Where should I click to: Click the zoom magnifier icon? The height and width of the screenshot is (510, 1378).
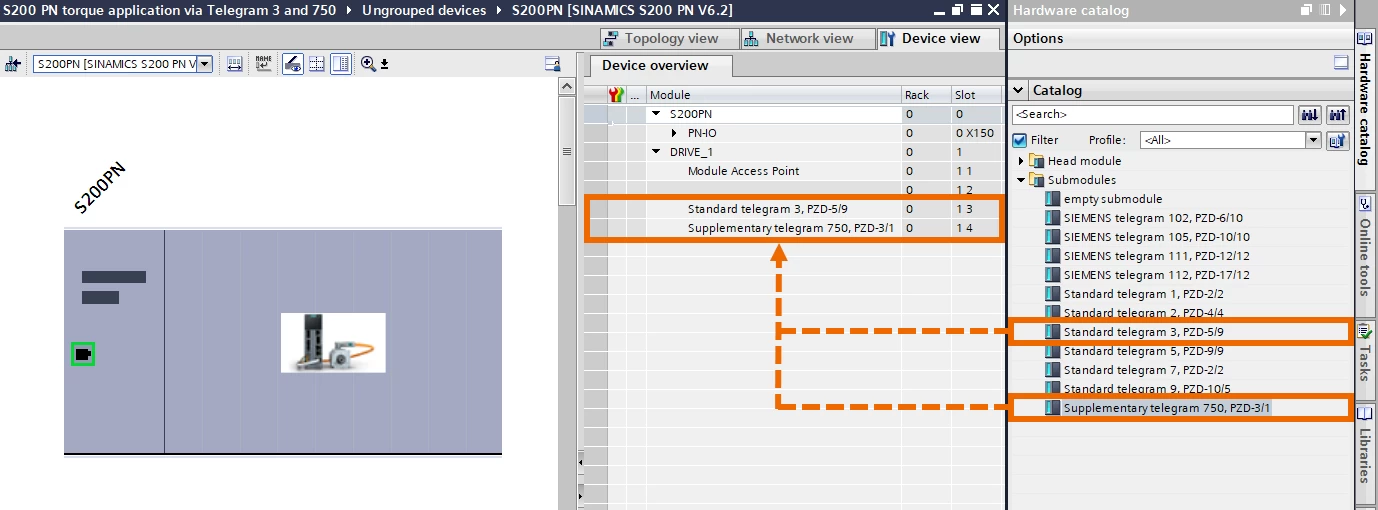[x=368, y=64]
